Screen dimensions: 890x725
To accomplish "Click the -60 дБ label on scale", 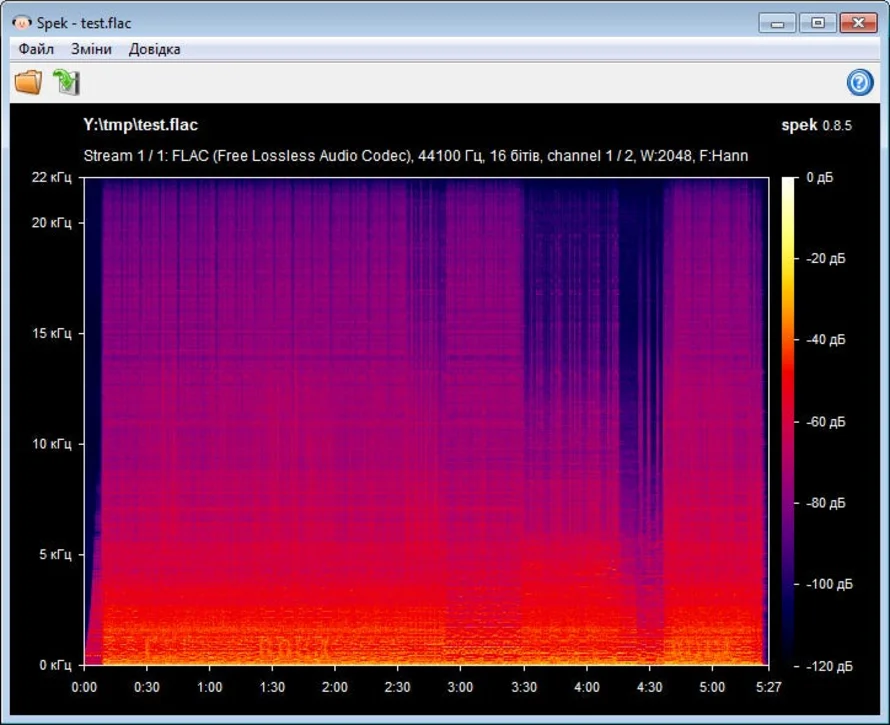I will coord(824,421).
